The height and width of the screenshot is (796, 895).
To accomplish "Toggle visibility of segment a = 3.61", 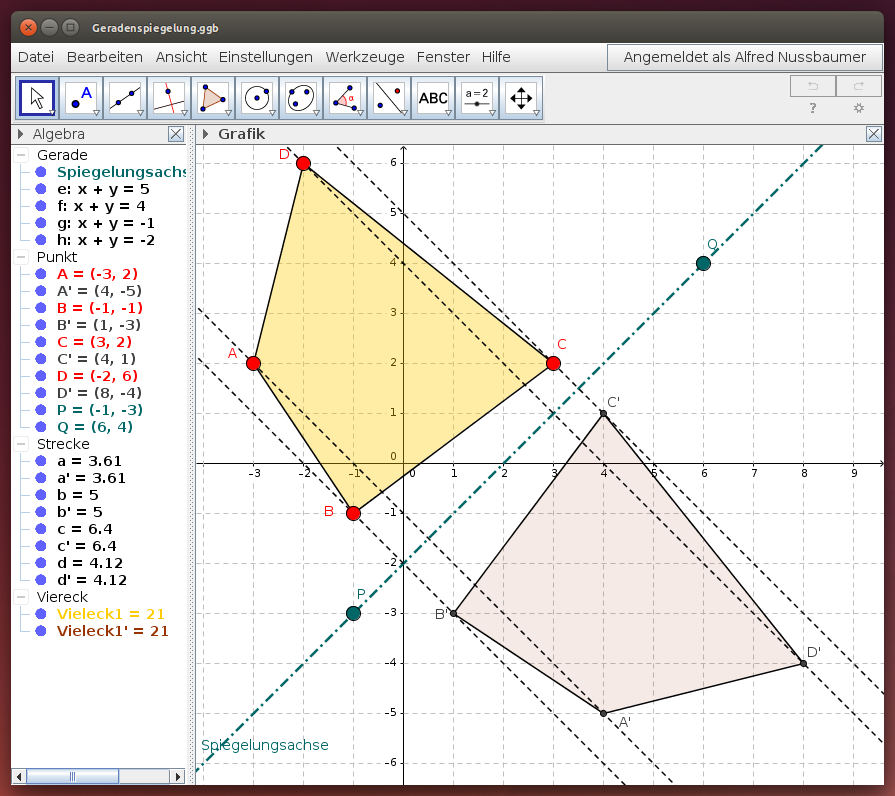I will [x=41, y=461].
